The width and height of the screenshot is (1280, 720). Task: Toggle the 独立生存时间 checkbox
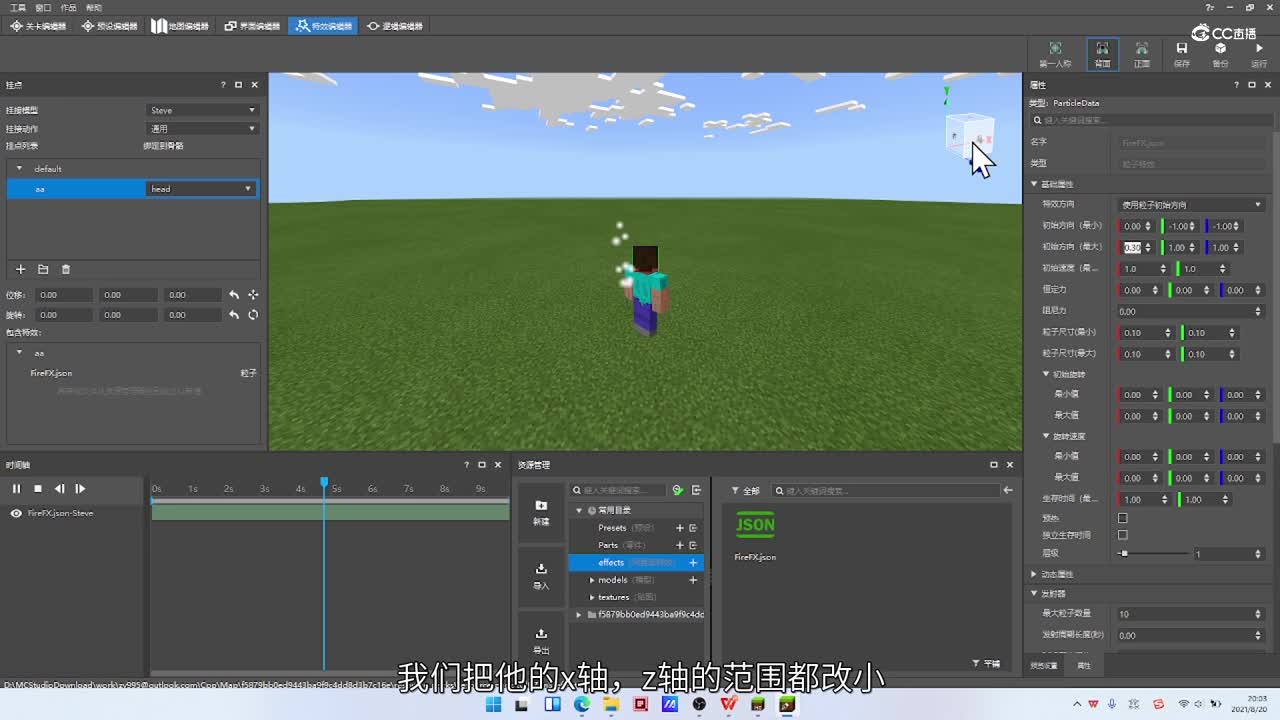pos(1122,535)
